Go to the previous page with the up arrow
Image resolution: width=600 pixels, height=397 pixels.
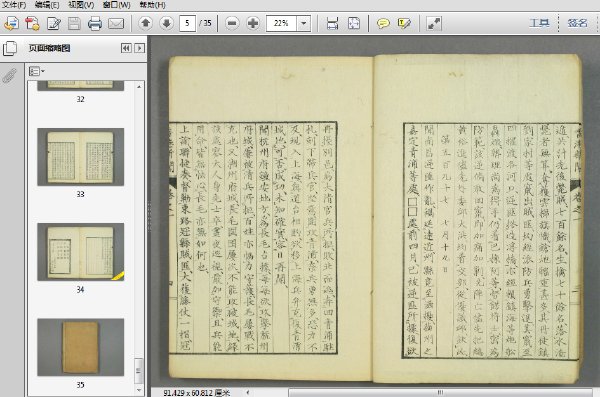point(145,23)
